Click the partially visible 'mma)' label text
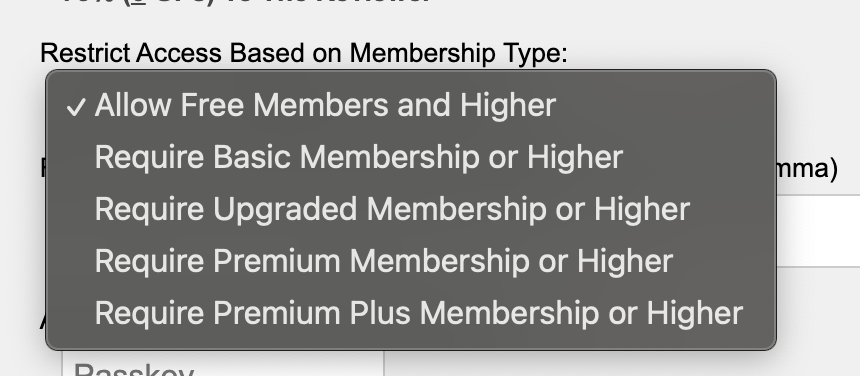Viewport: 860px width, 376px height. point(806,169)
